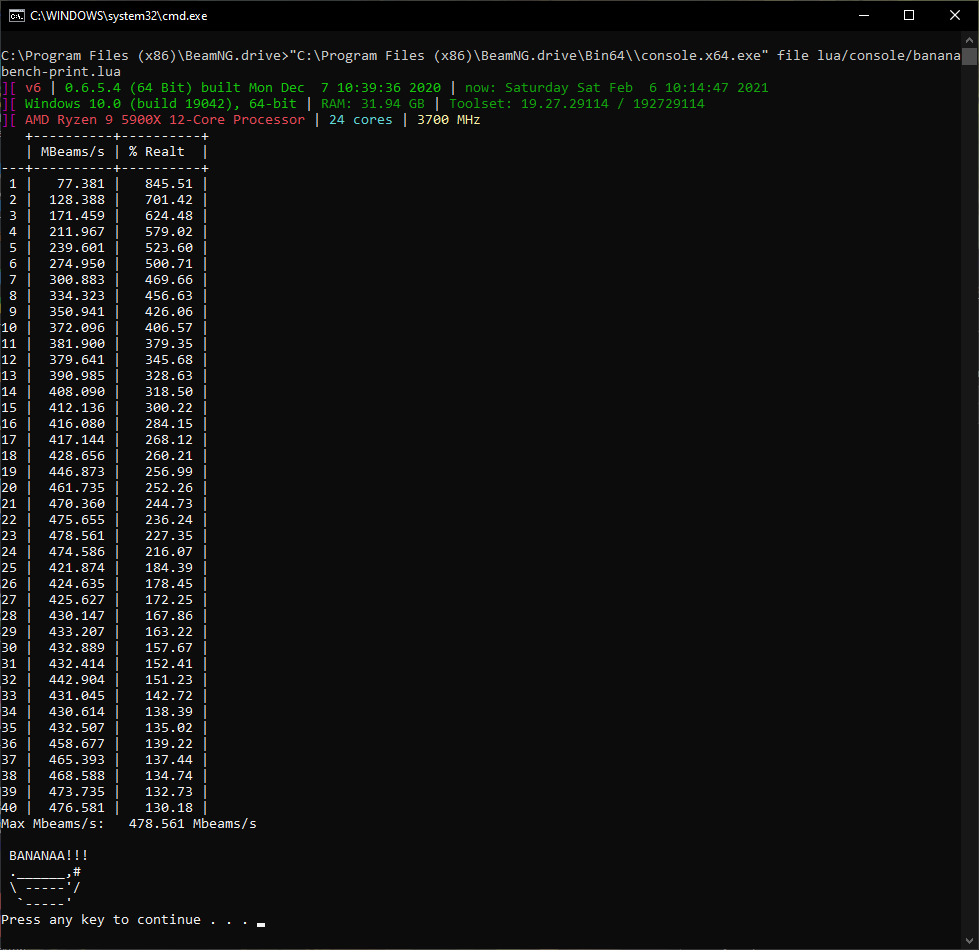Click the value 274.950 in row 6
The image size is (979, 950).
(77, 263)
